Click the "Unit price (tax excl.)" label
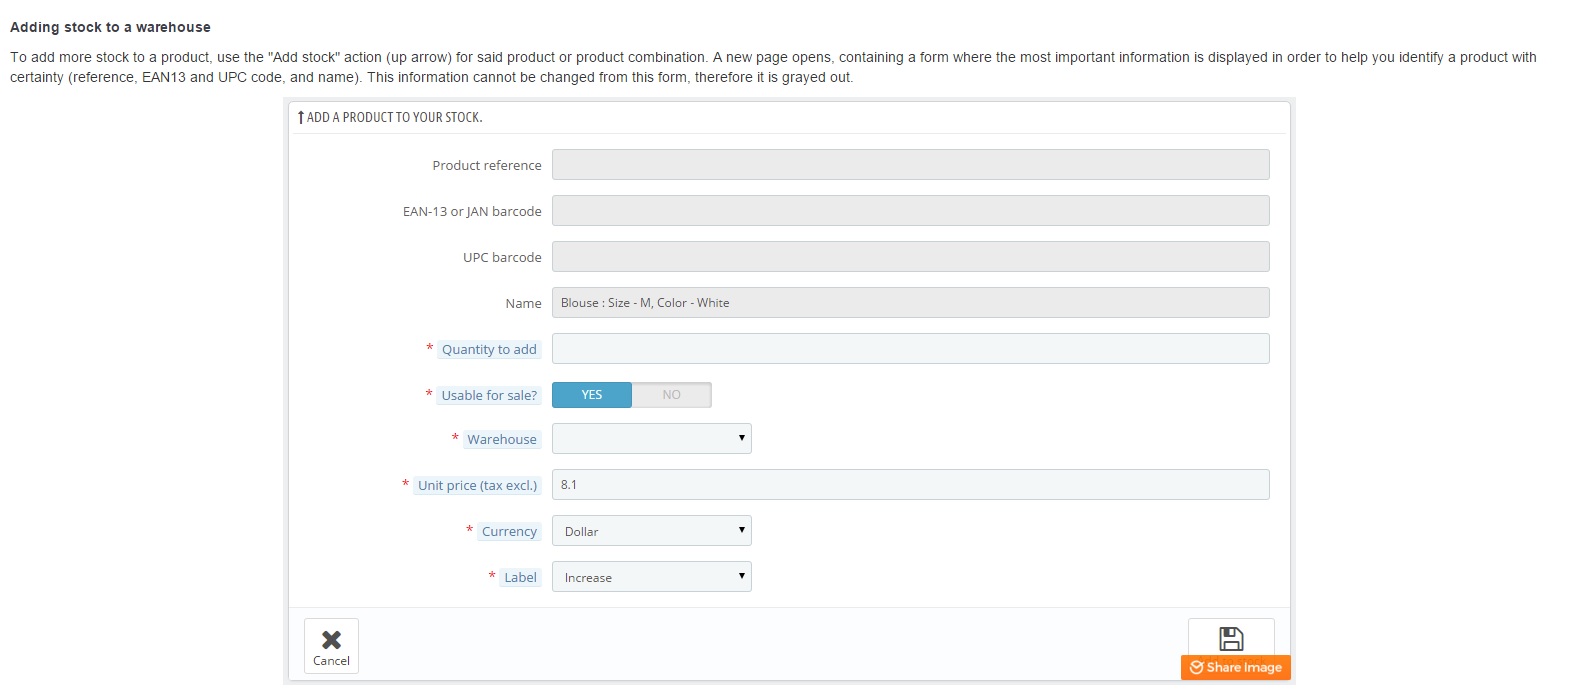 click(477, 485)
